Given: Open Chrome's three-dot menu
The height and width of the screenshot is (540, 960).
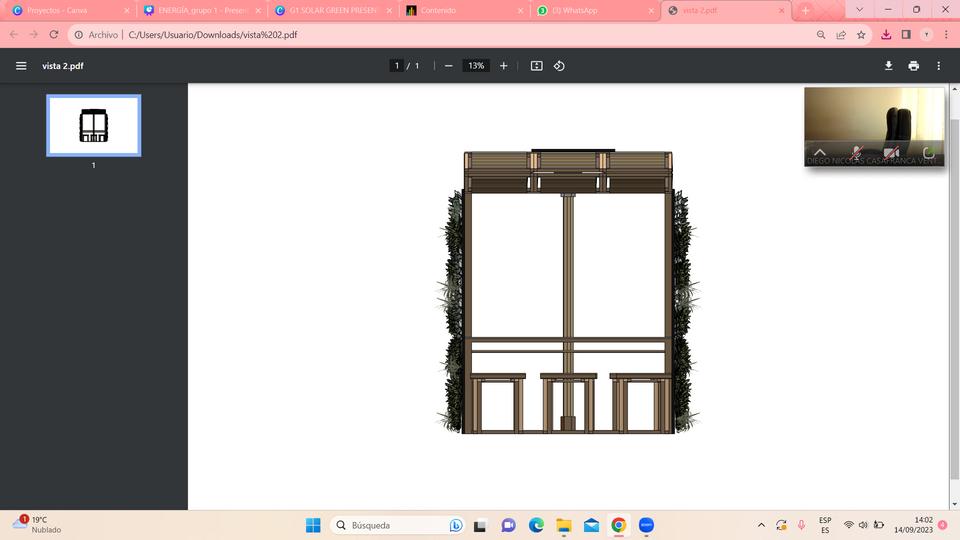Looking at the screenshot, I should coord(947,35).
